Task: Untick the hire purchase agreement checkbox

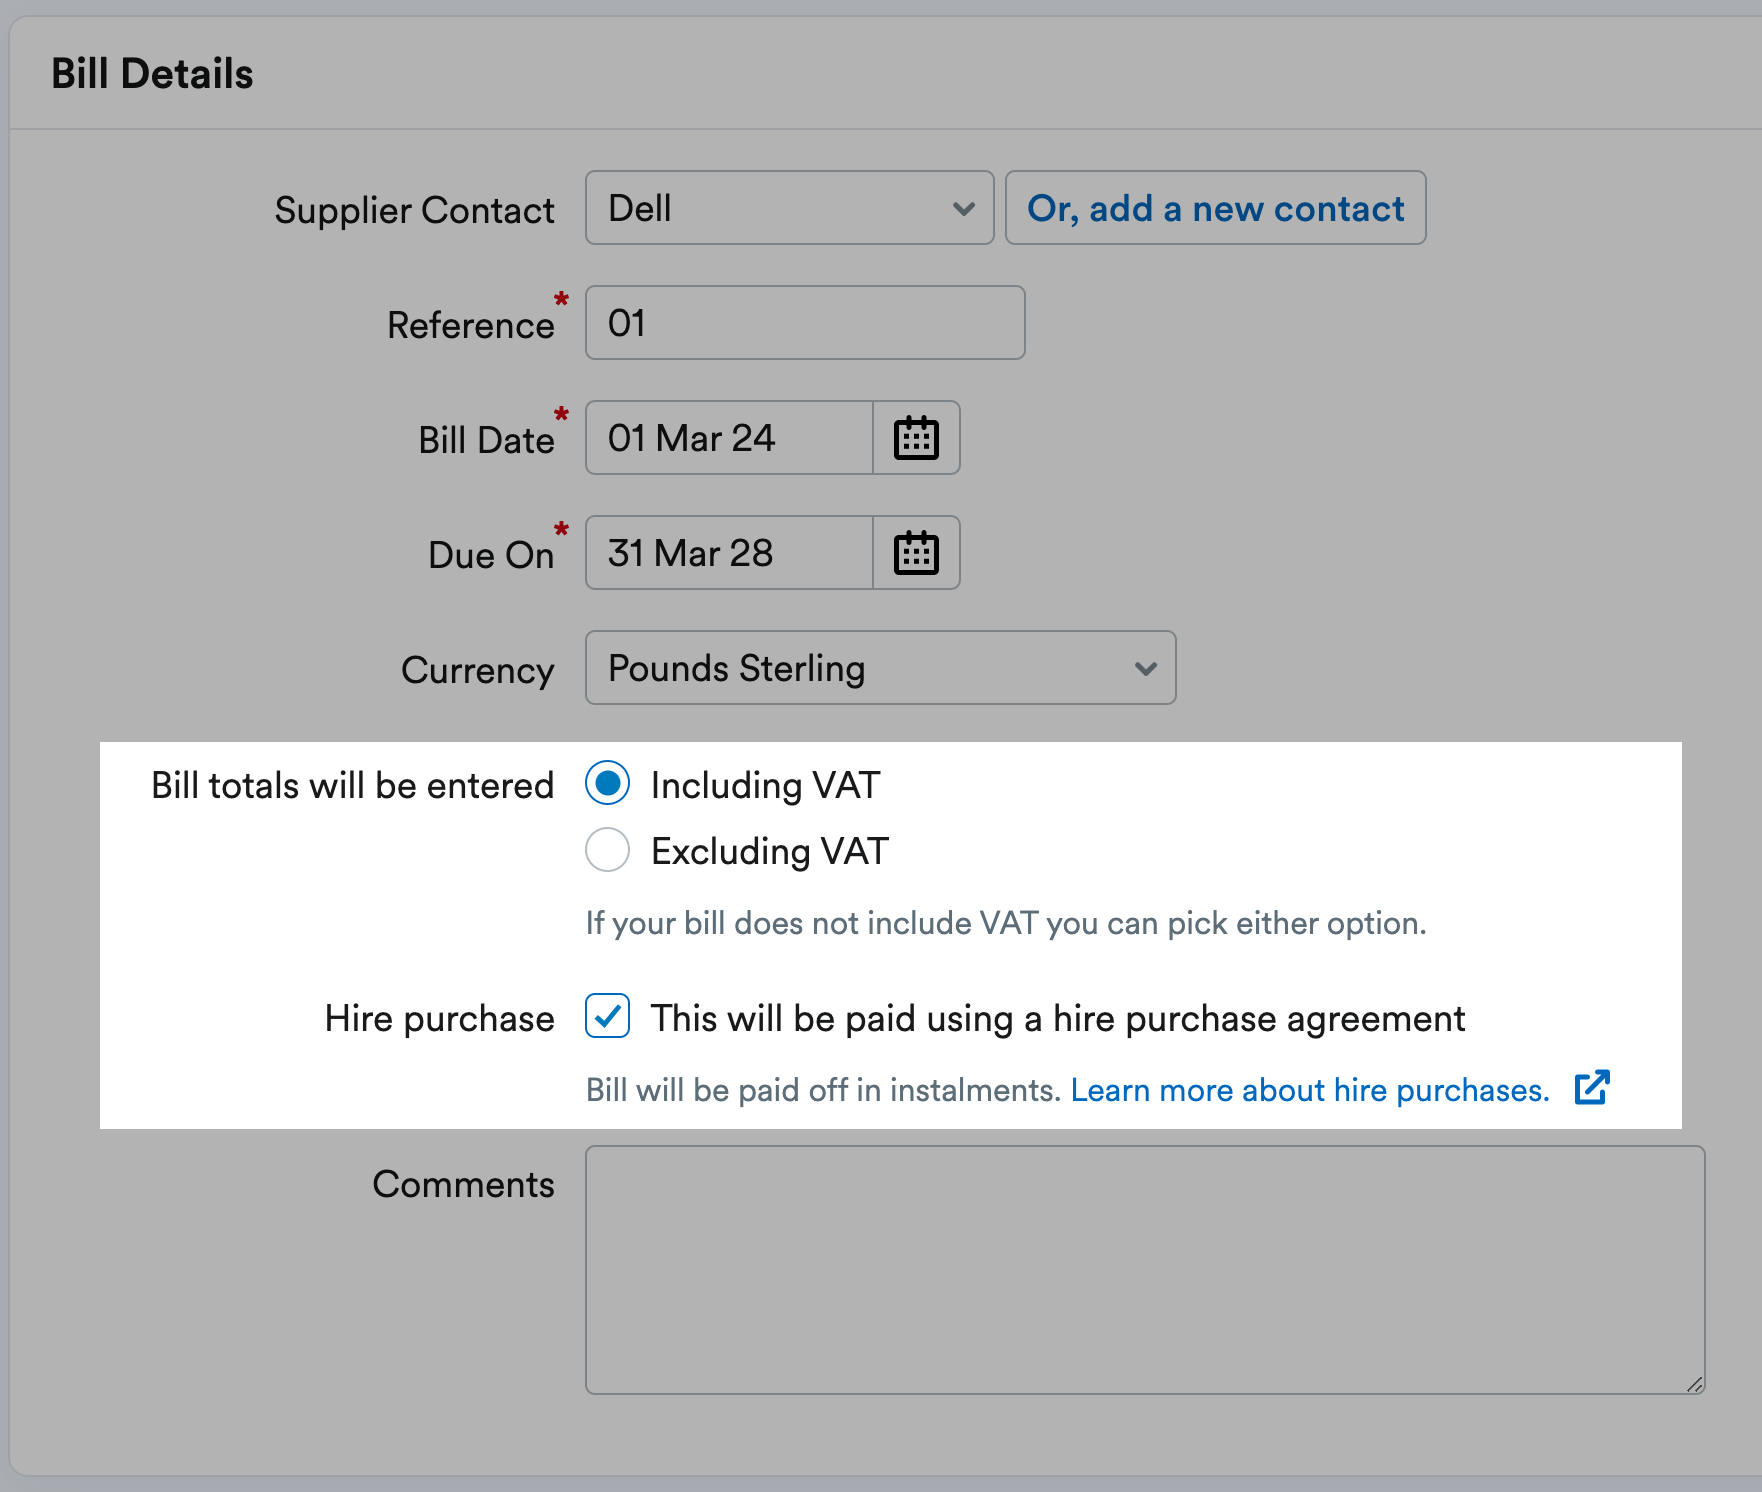Action: pyautogui.click(x=607, y=1016)
